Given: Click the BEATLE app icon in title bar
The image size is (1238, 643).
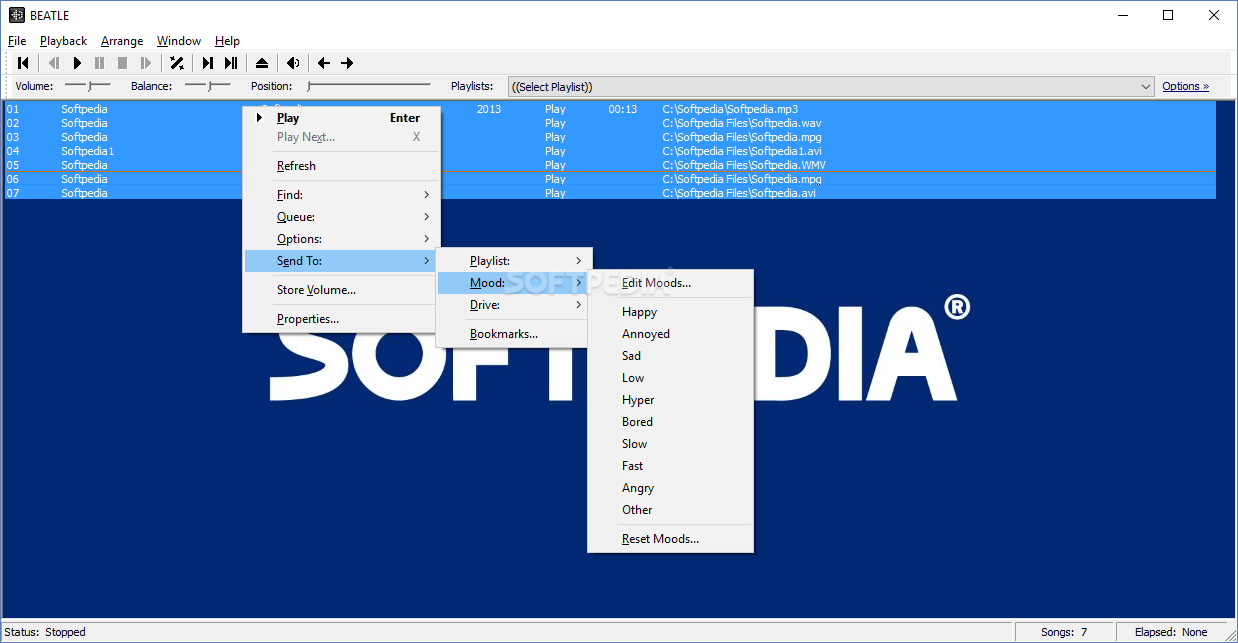Looking at the screenshot, I should 17,15.
